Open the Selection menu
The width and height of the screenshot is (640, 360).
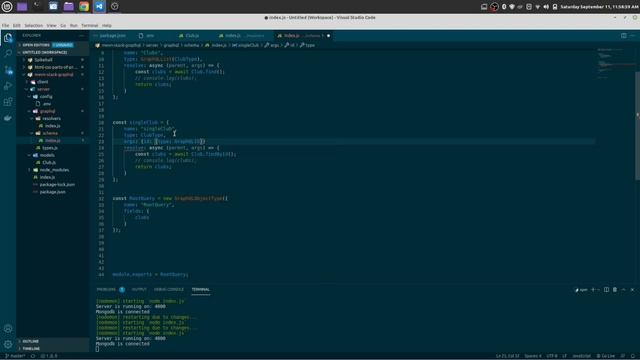point(33,25)
